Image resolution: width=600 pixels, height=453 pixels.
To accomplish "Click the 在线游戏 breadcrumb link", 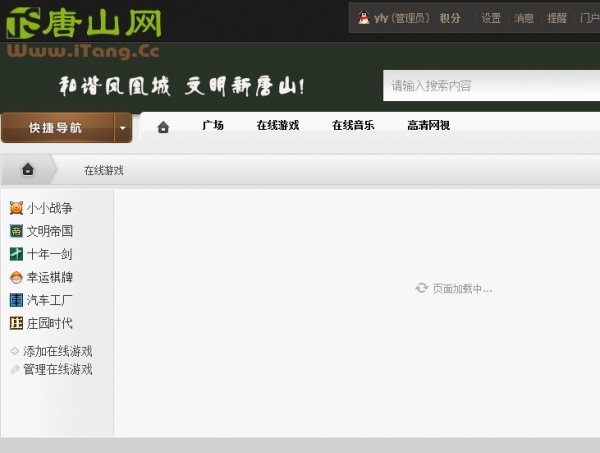I will pos(104,171).
